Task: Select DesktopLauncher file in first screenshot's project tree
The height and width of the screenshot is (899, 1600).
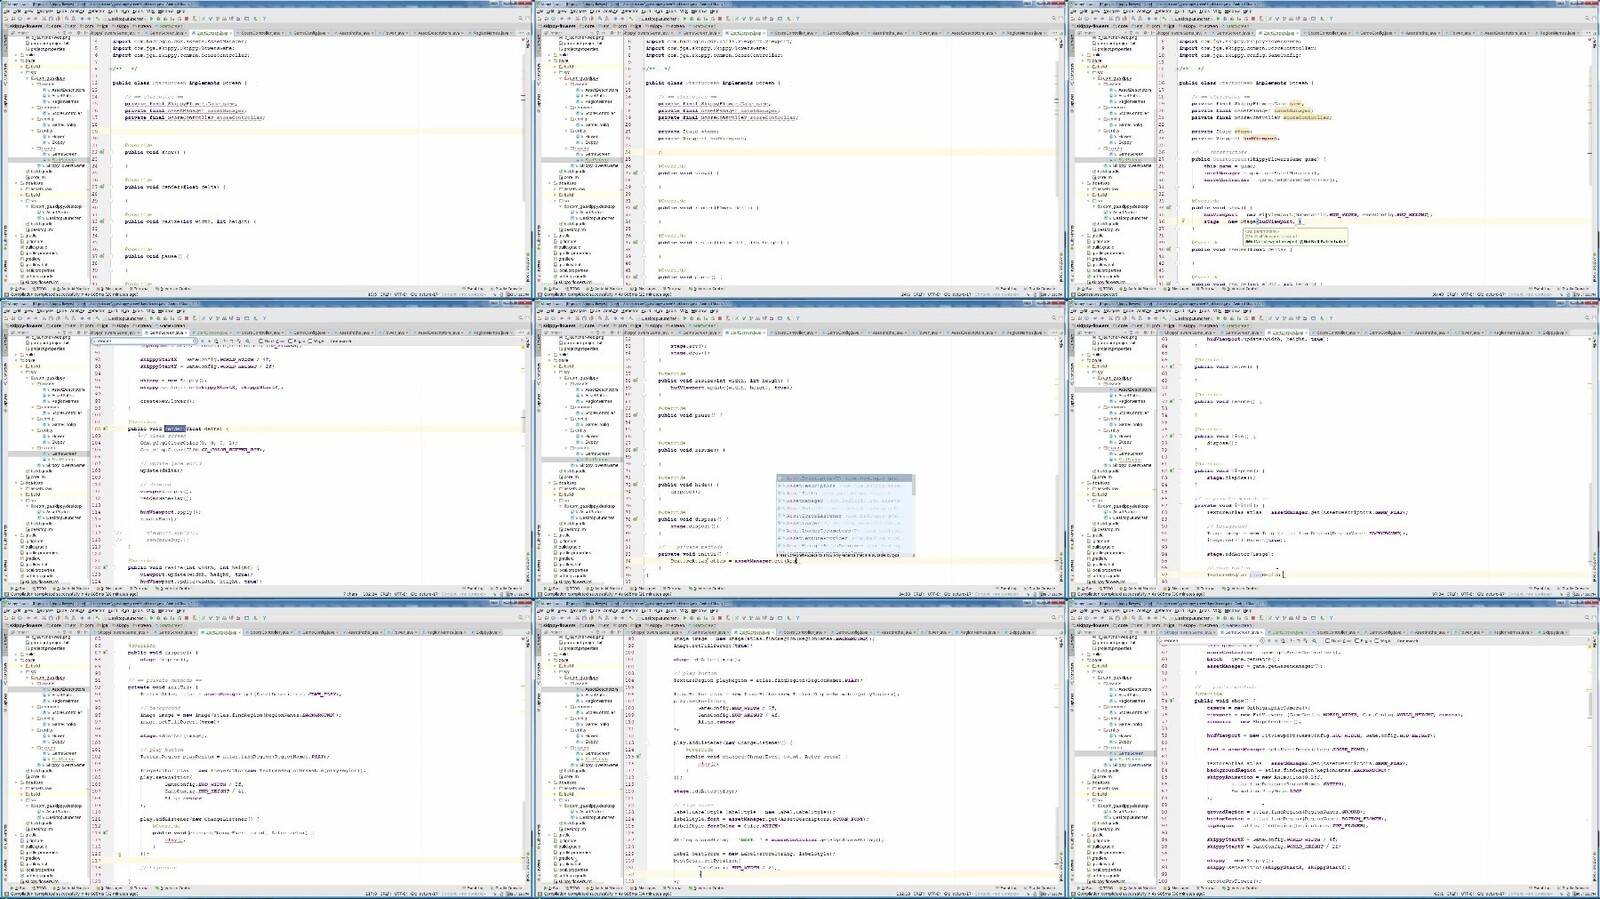Action: tap(62, 218)
